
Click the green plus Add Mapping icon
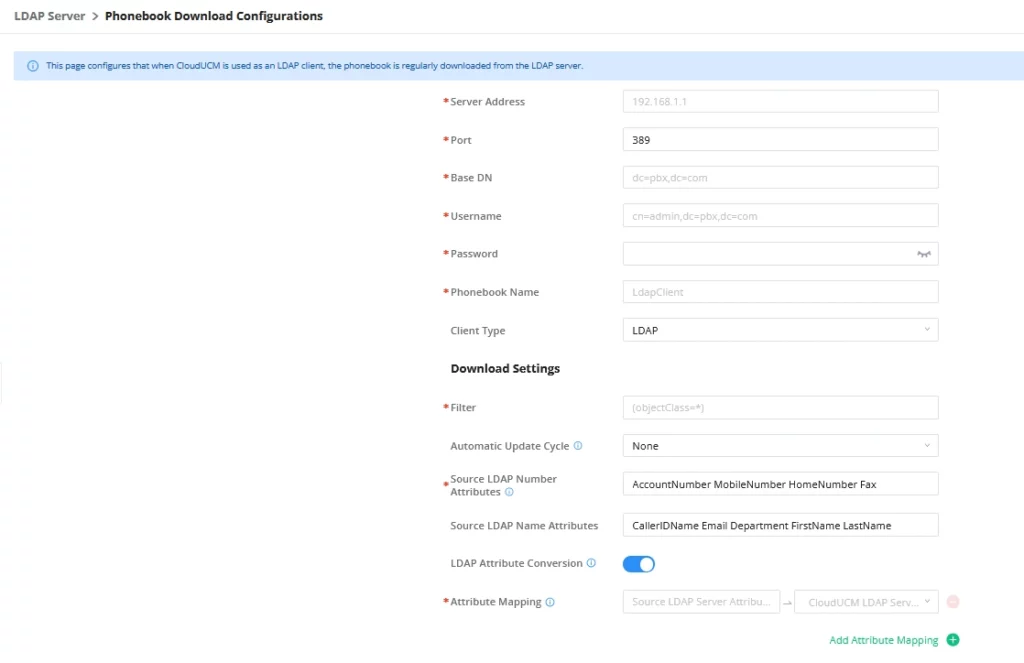tap(953, 639)
